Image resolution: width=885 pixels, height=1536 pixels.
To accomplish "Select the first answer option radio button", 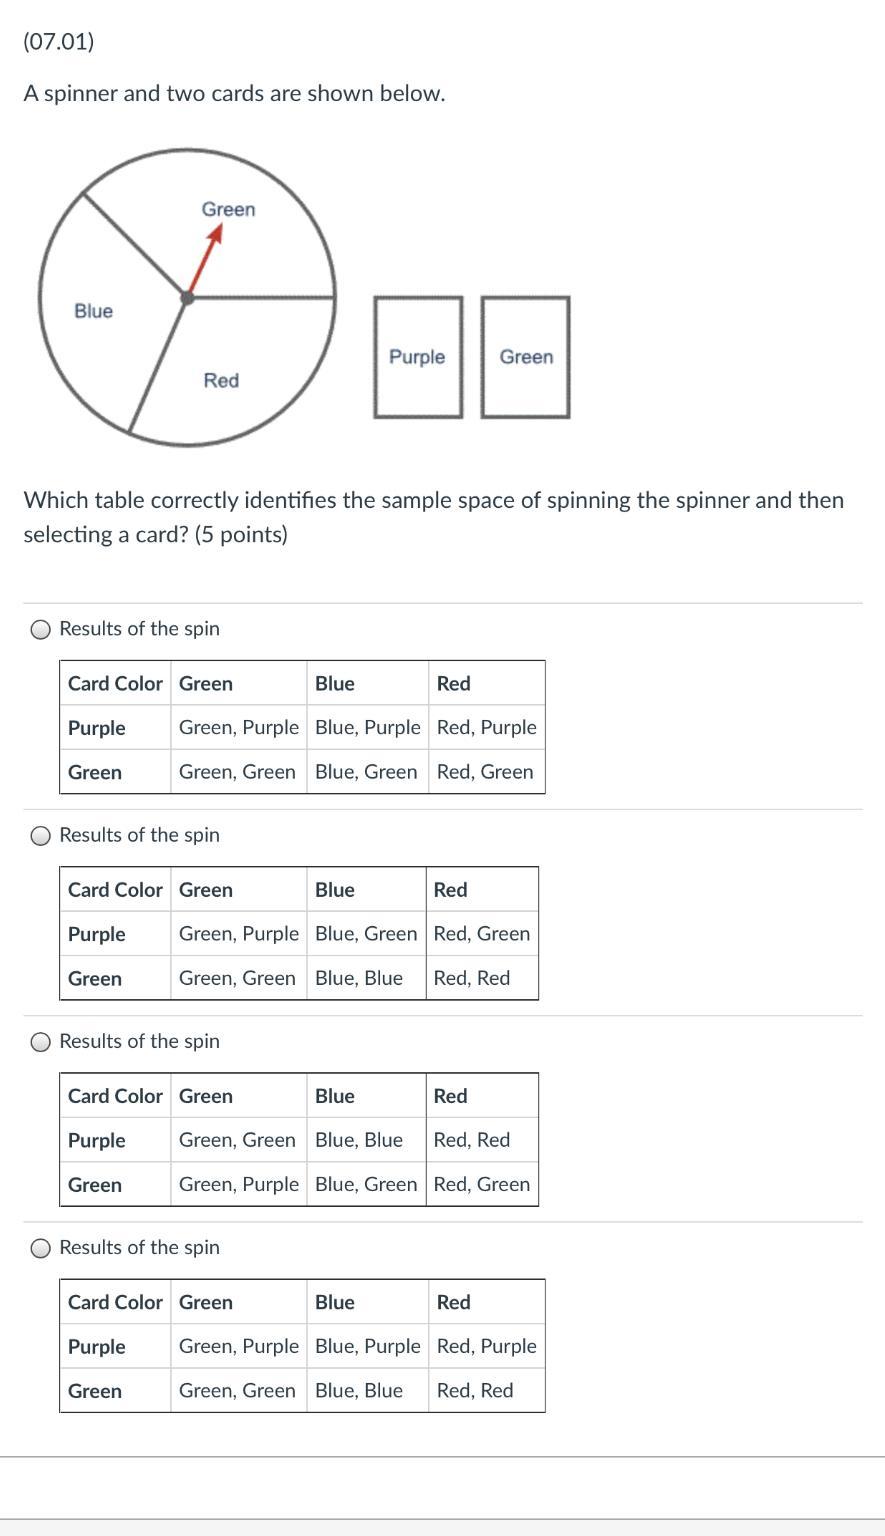I will pyautogui.click(x=41, y=629).
